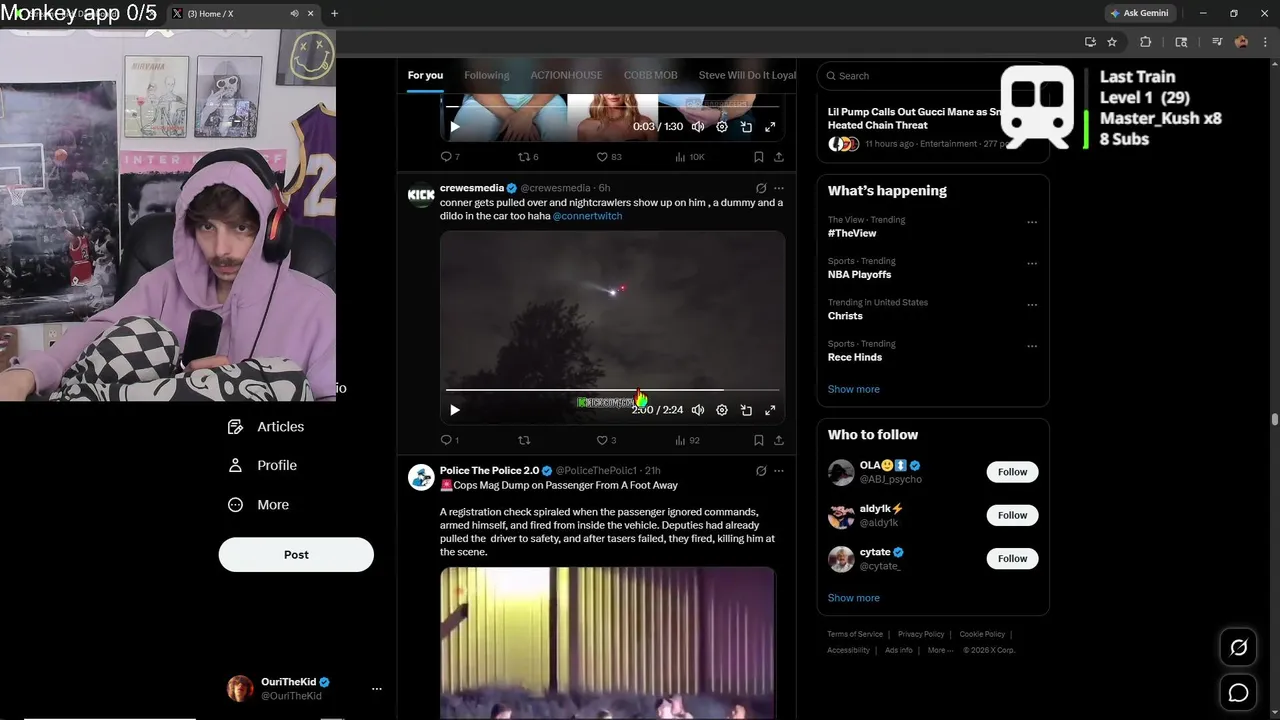The width and height of the screenshot is (1280, 720).
Task: Open settings on the top video
Action: pyautogui.click(x=722, y=127)
